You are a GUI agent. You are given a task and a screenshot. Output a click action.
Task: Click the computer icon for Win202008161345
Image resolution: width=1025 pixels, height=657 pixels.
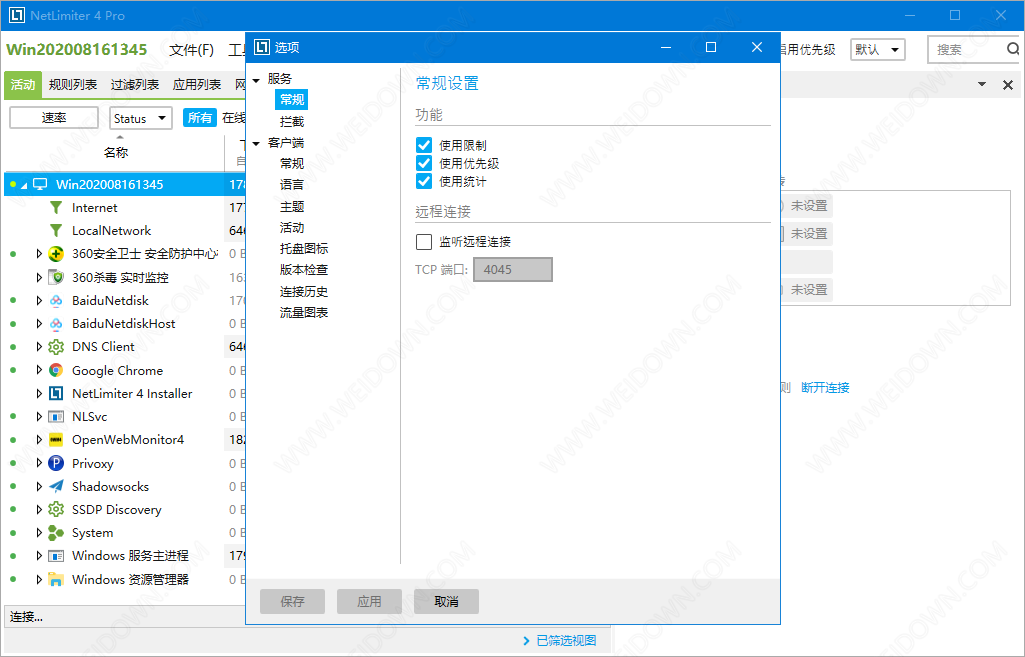point(40,184)
